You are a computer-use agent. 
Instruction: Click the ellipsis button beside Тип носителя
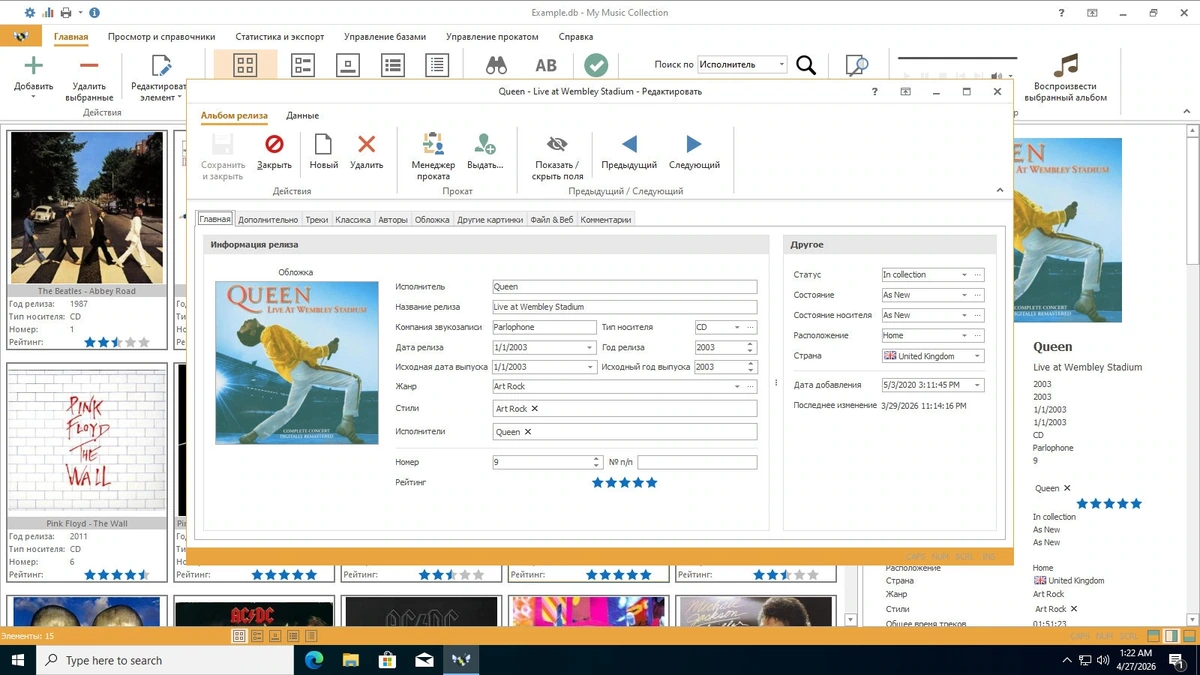[751, 327]
